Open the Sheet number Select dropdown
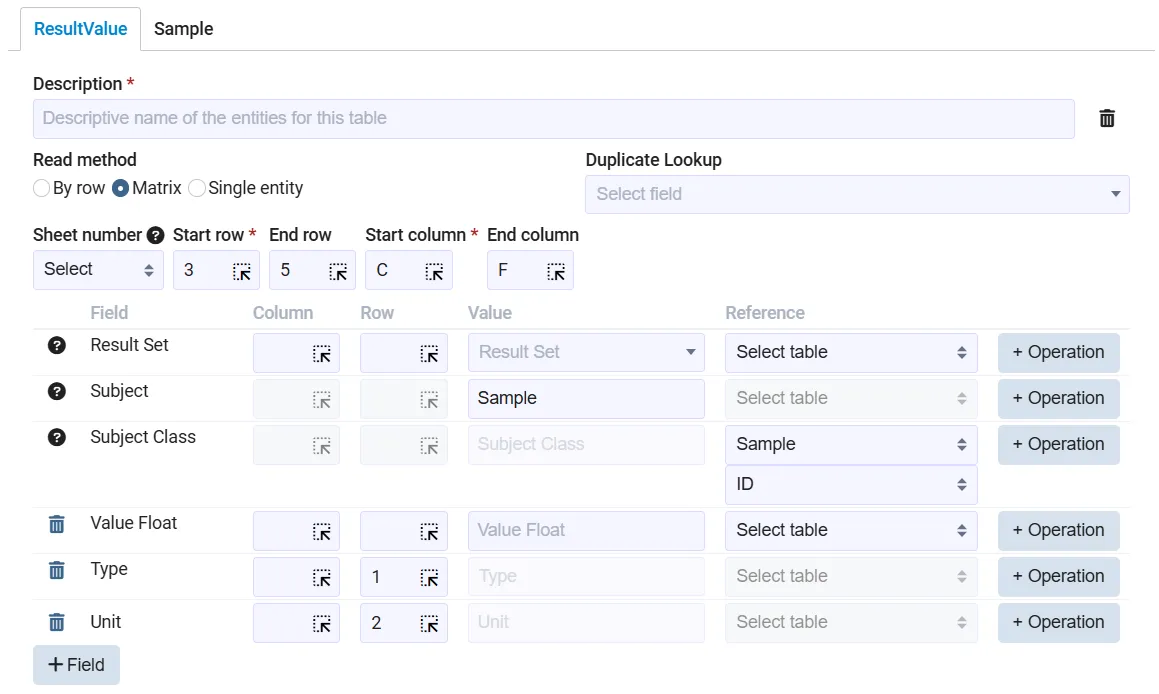1159x694 pixels. click(x=98, y=270)
